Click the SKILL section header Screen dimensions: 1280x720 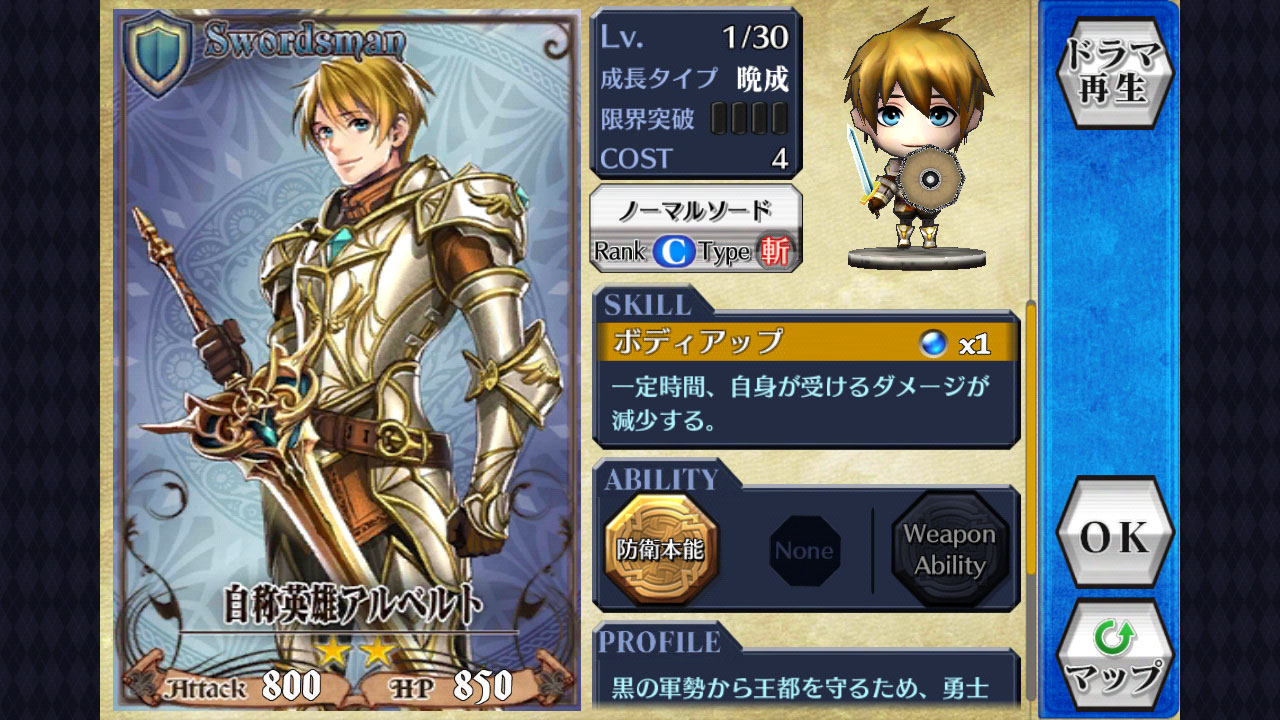pos(648,305)
